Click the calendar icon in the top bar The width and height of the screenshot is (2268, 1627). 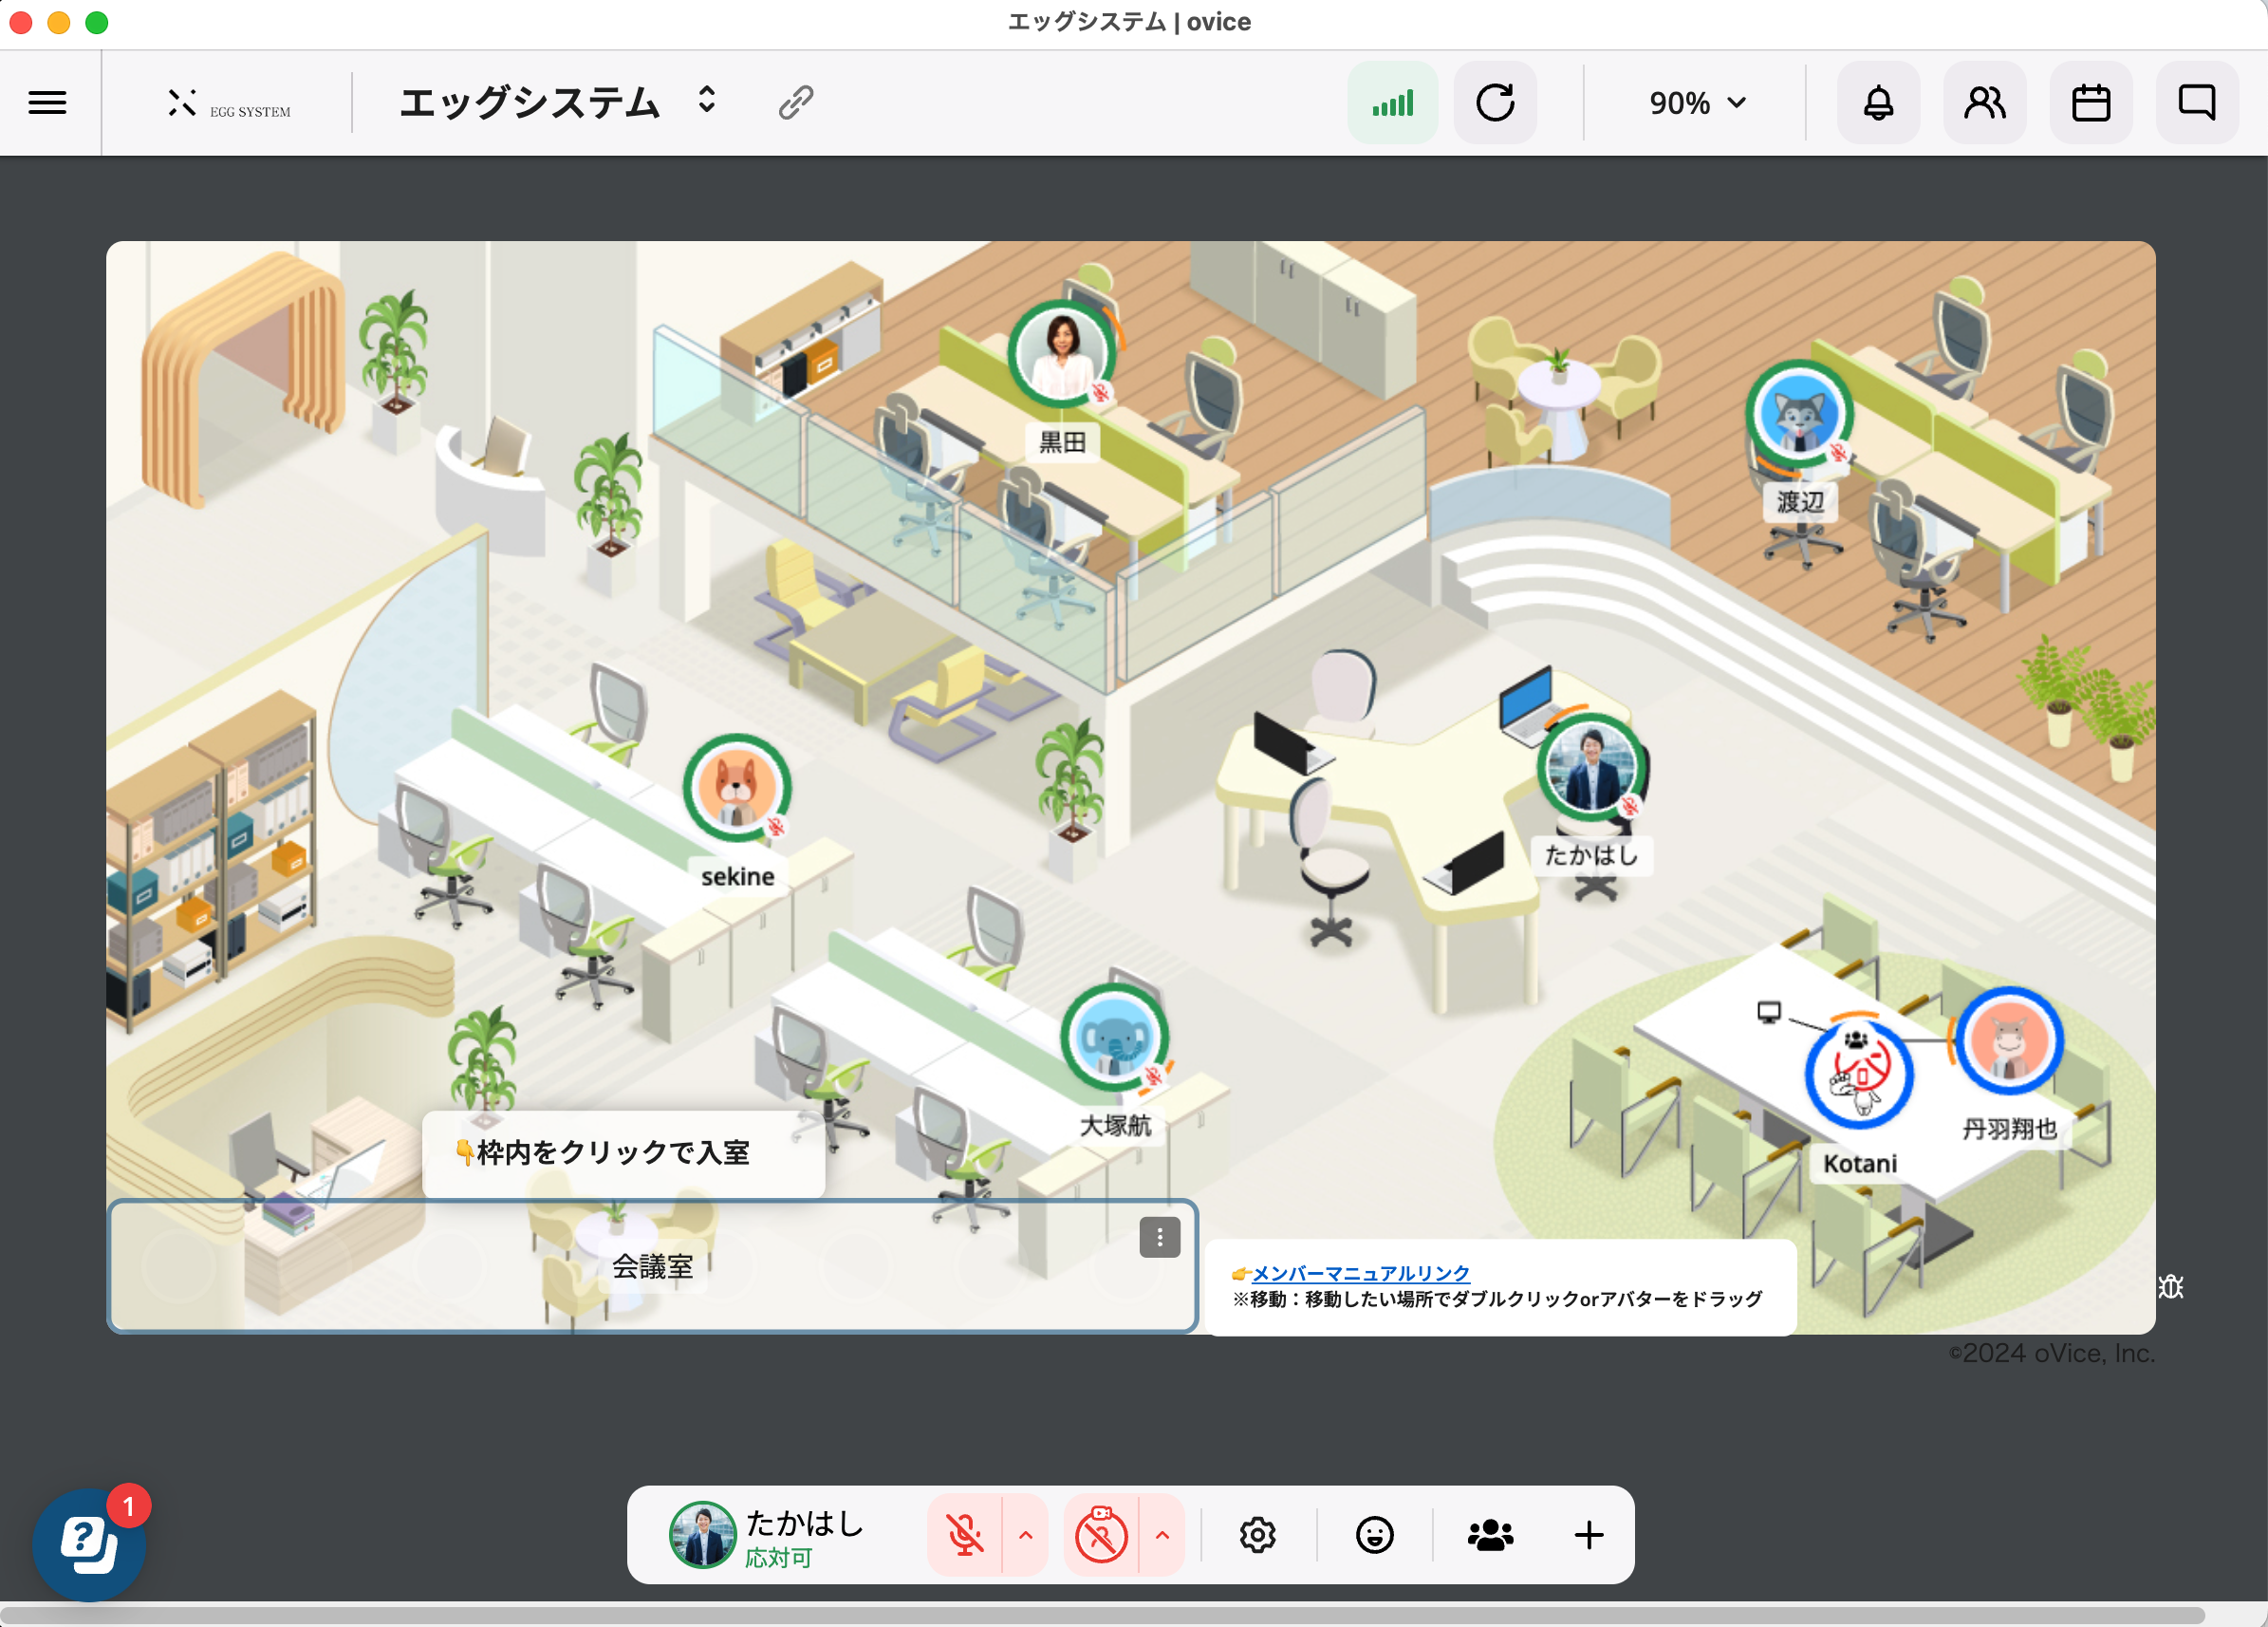click(2091, 102)
